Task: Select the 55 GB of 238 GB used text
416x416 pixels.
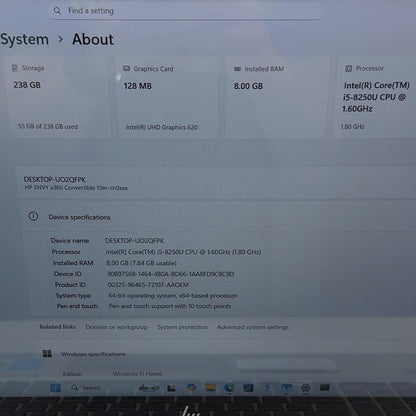Action: (48, 126)
